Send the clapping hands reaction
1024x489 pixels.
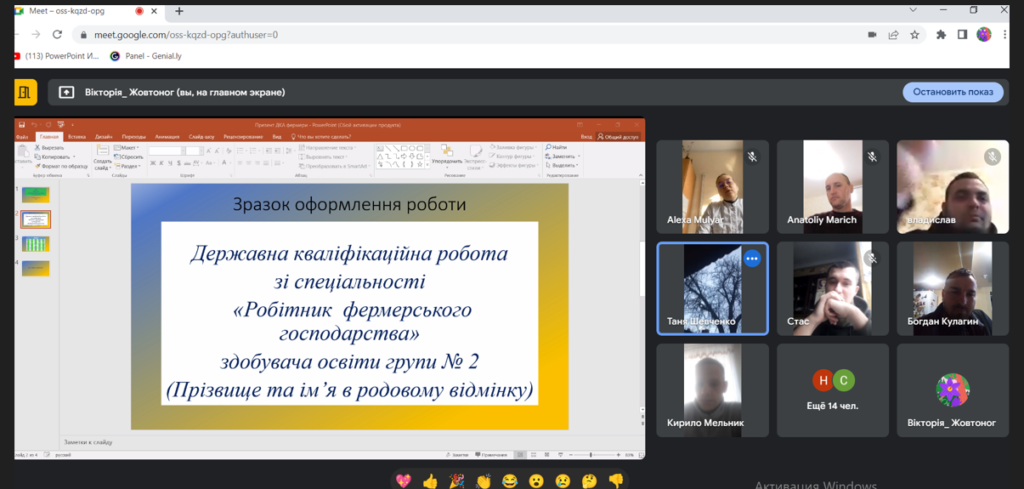tap(483, 481)
